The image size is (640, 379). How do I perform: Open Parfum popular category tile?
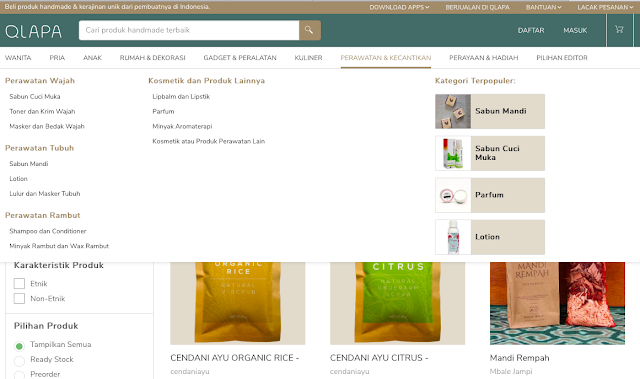490,195
